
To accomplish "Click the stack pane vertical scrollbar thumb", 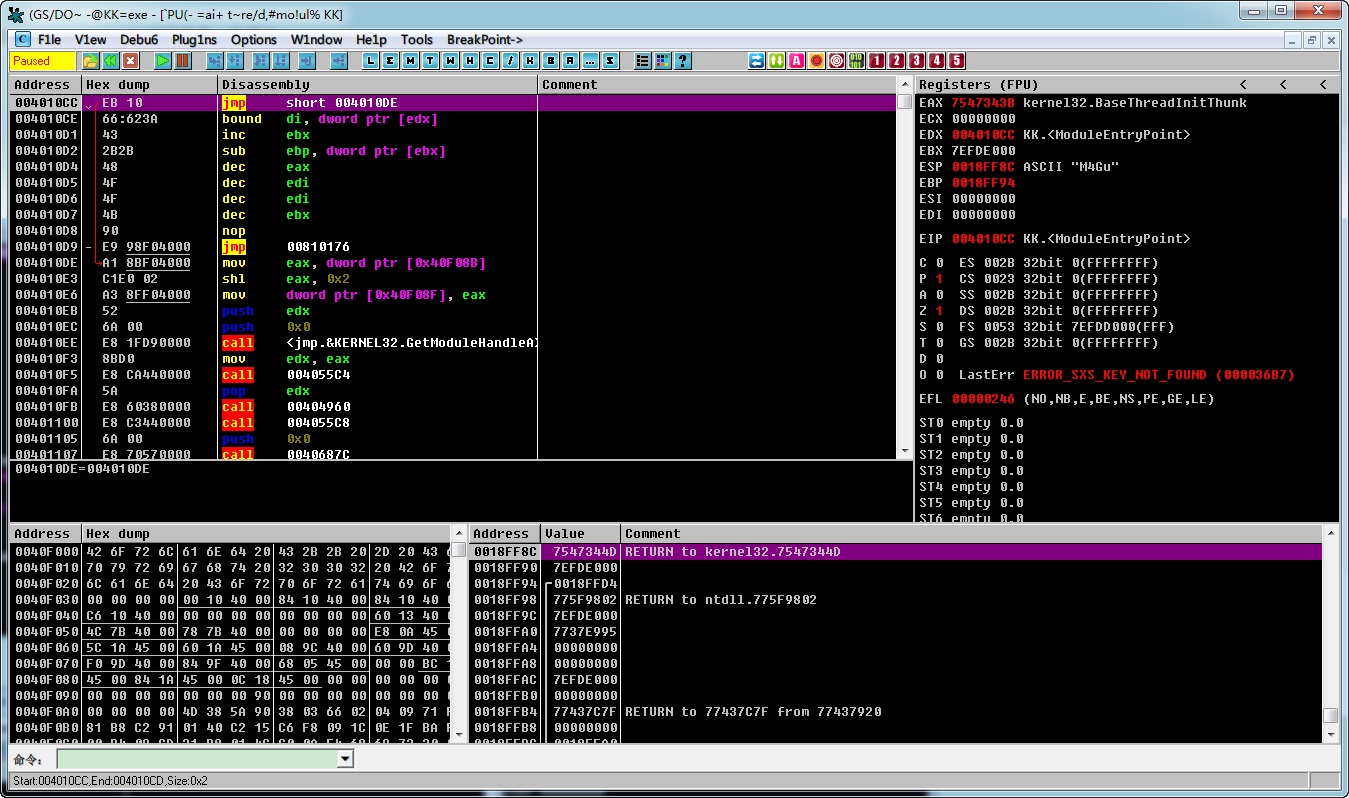I will pos(1330,716).
